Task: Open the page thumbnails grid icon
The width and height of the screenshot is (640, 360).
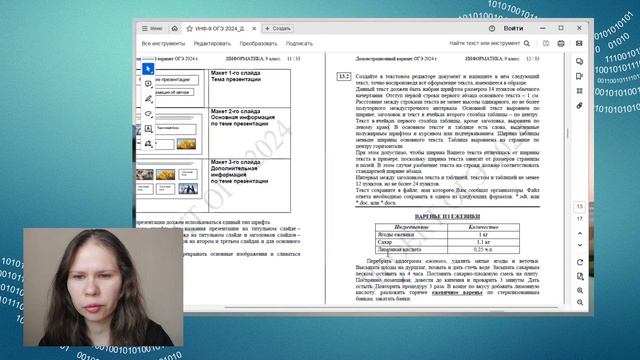Action: coord(579,91)
